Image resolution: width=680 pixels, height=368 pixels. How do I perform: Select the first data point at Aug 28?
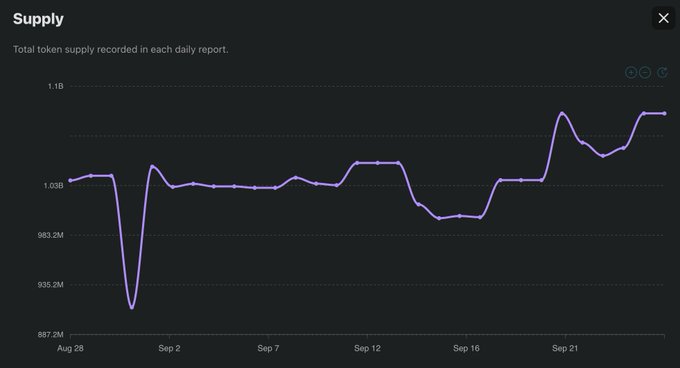coord(70,180)
